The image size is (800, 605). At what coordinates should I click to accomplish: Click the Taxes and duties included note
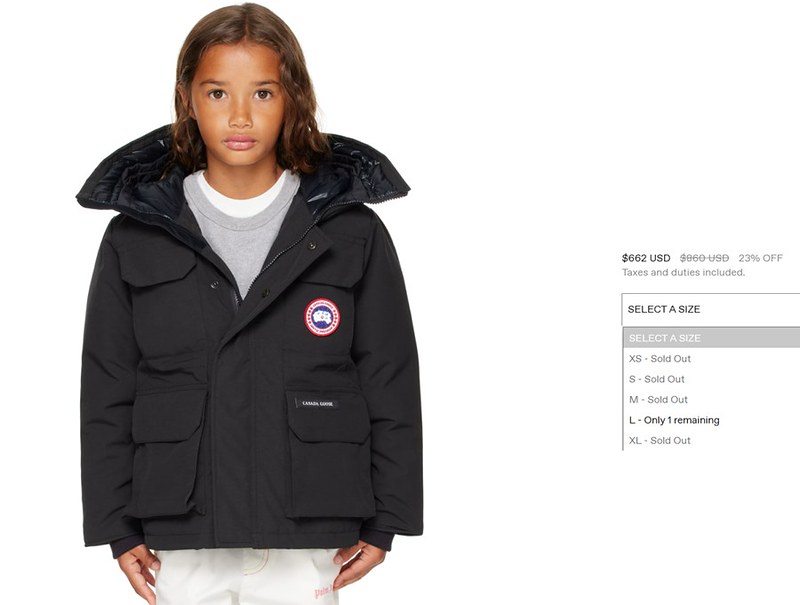(x=683, y=272)
